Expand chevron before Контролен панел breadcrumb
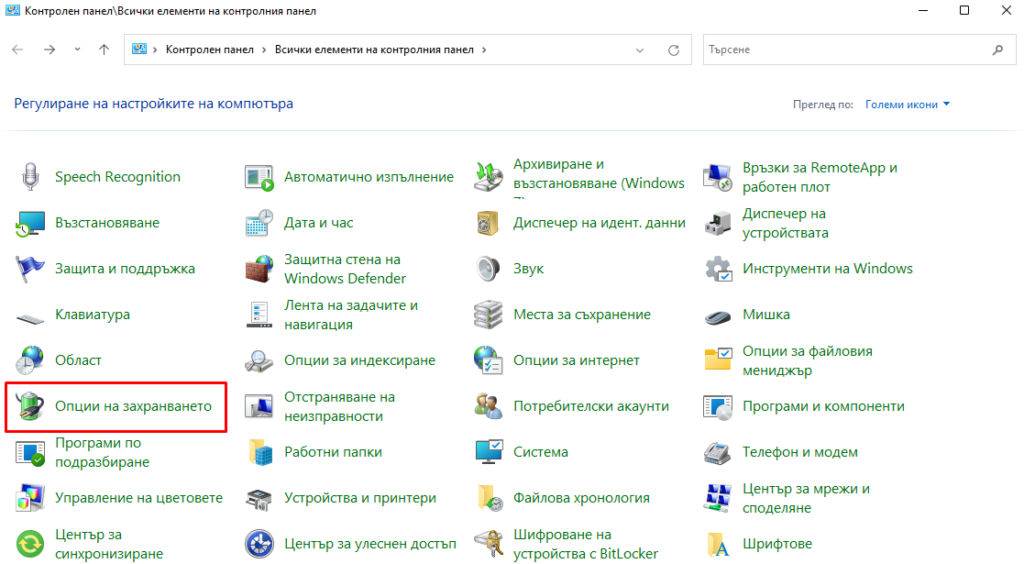Screen dimensions: 1024x564 155,50
